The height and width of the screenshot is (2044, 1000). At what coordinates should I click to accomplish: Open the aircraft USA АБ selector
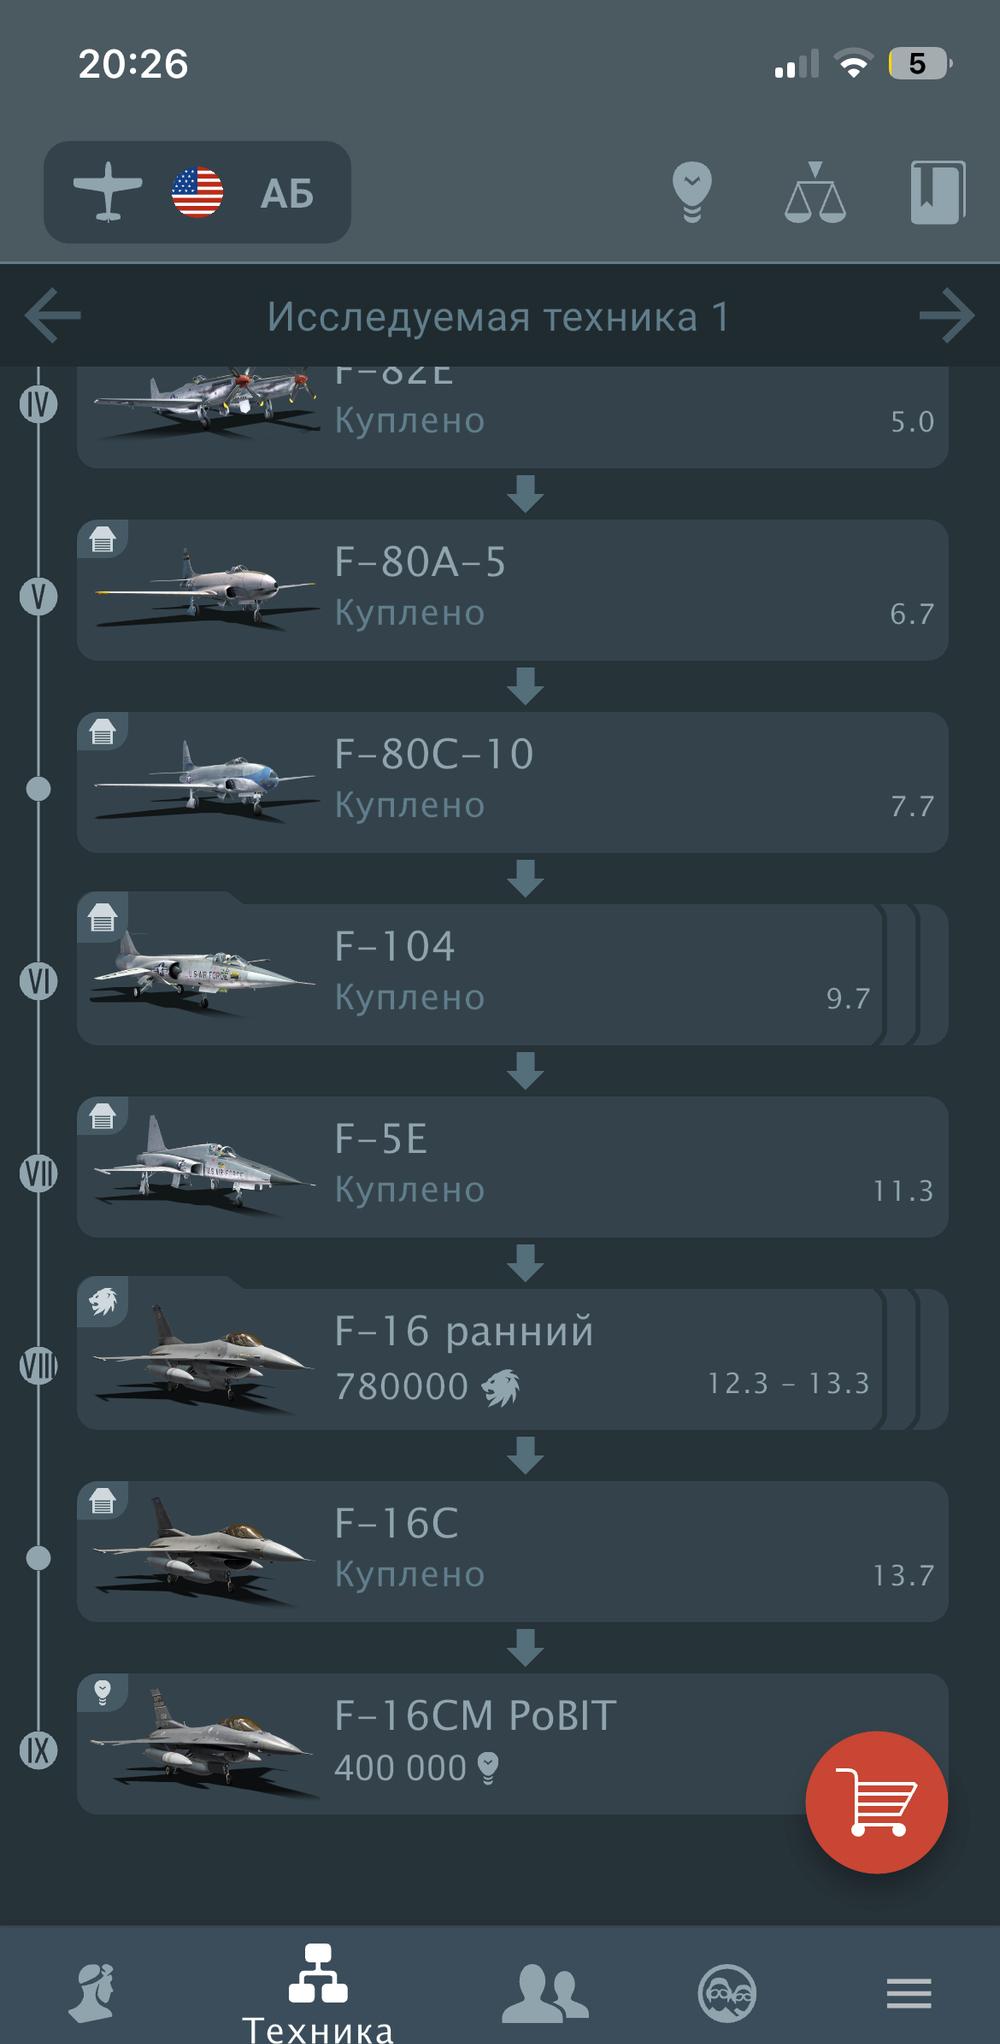tap(197, 192)
